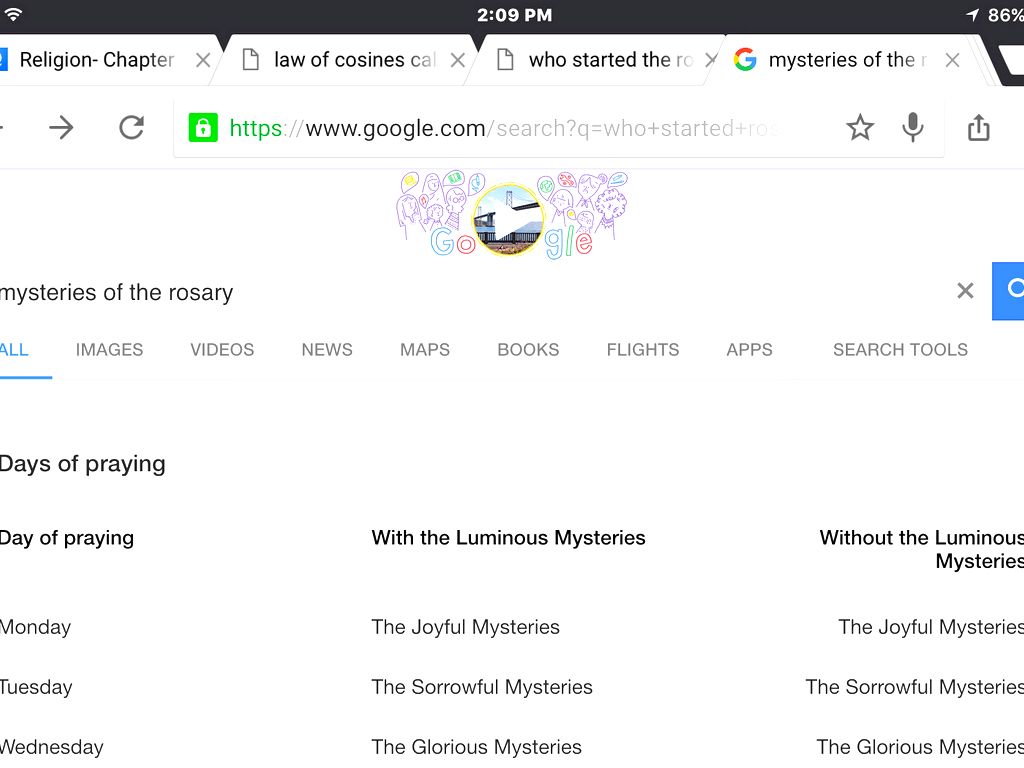Image resolution: width=1024 pixels, height=768 pixels.
Task: Reload the page with refresh icon
Action: [131, 127]
